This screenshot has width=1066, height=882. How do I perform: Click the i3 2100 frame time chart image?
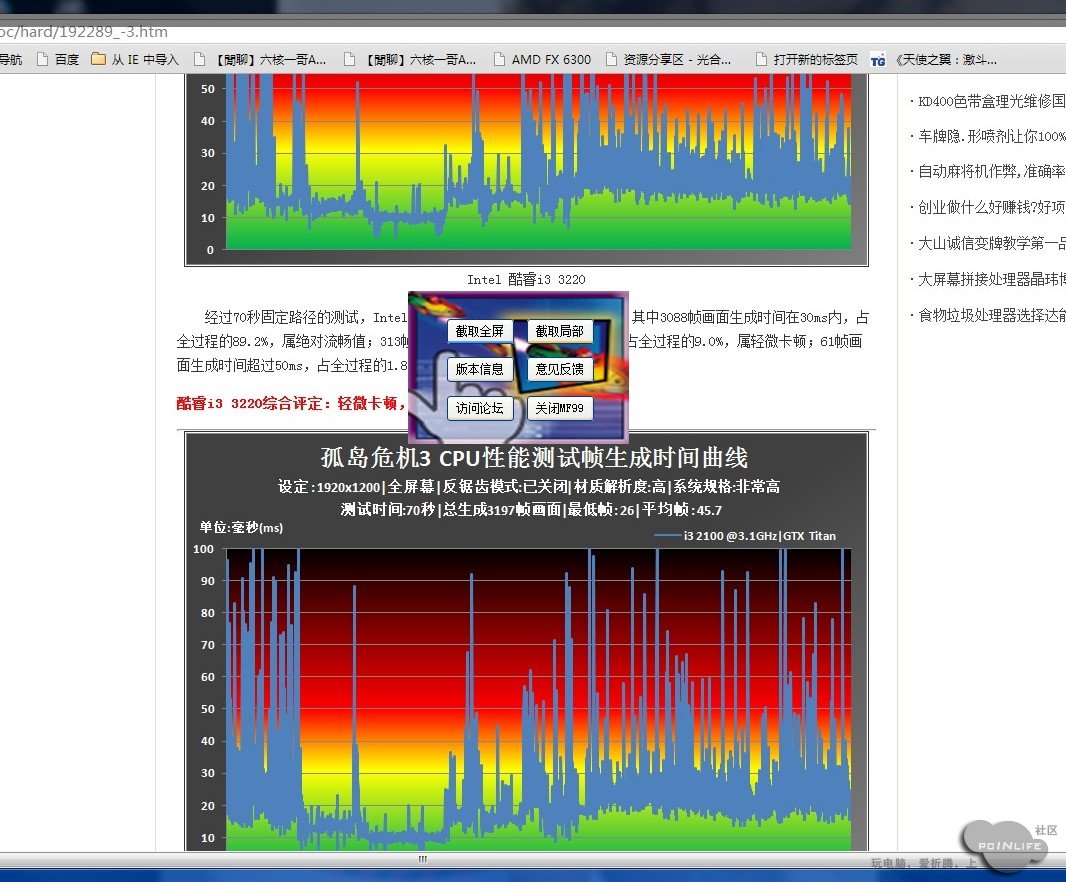(527, 641)
